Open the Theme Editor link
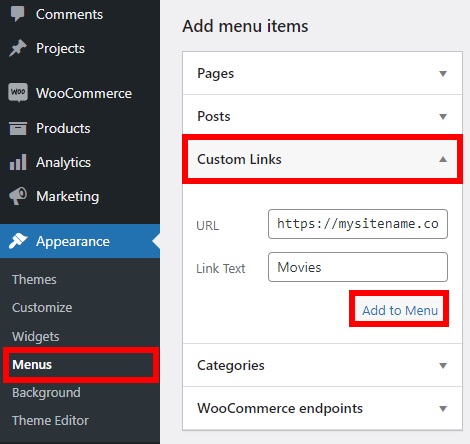This screenshot has height=444, width=470. click(50, 420)
